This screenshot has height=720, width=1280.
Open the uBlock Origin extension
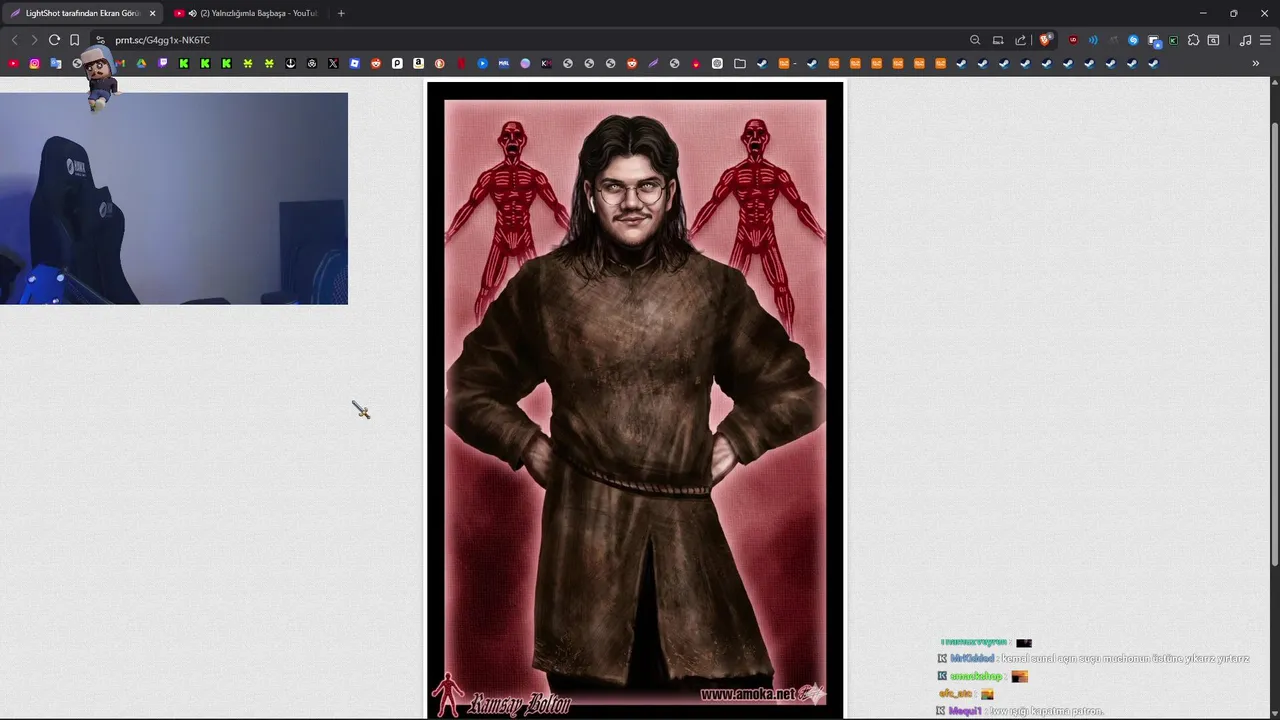1073,40
